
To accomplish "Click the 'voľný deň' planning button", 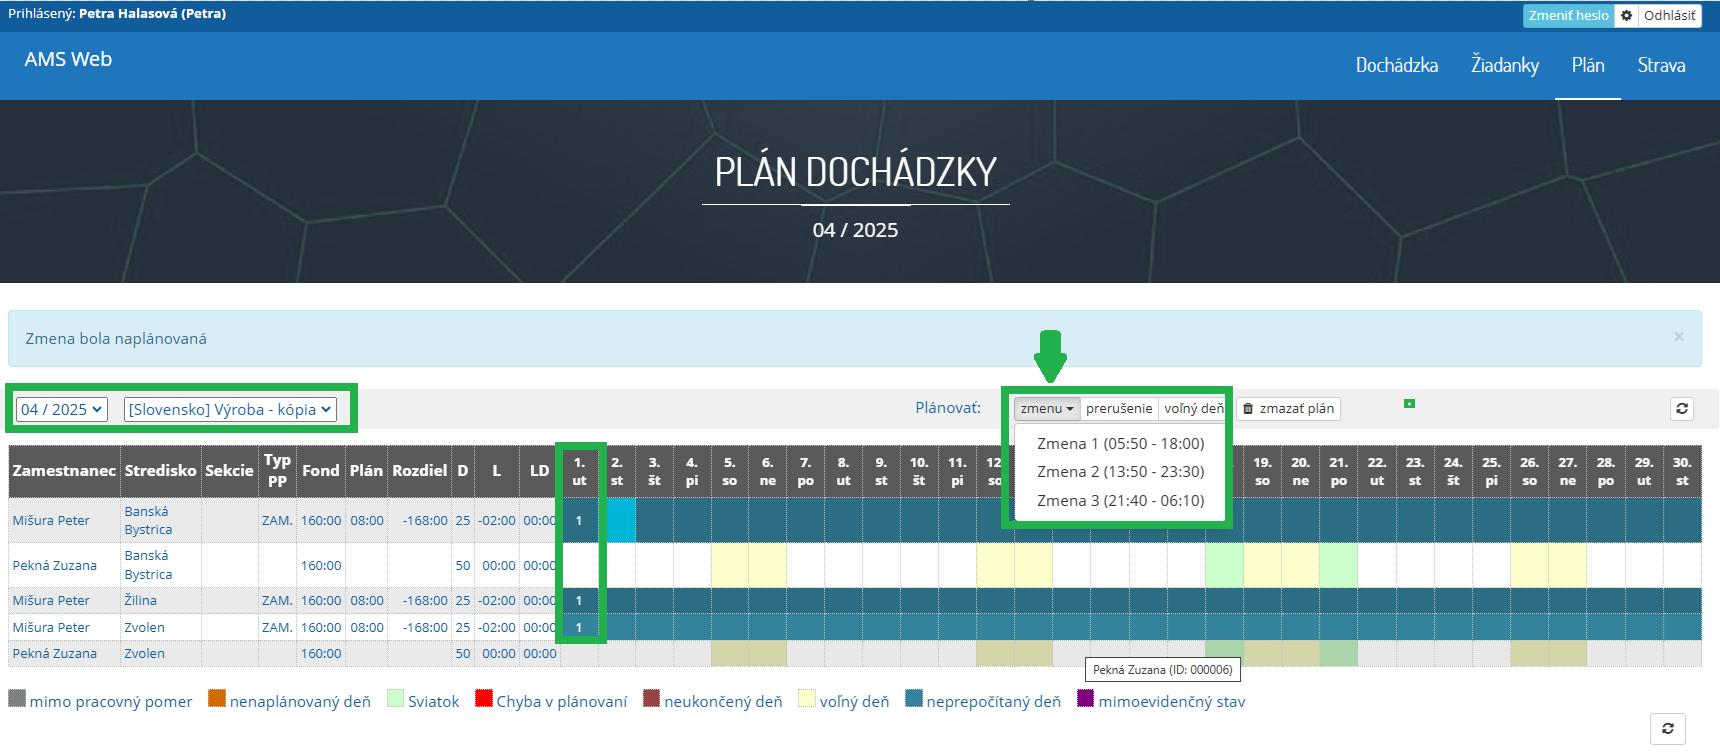I will point(1193,408).
